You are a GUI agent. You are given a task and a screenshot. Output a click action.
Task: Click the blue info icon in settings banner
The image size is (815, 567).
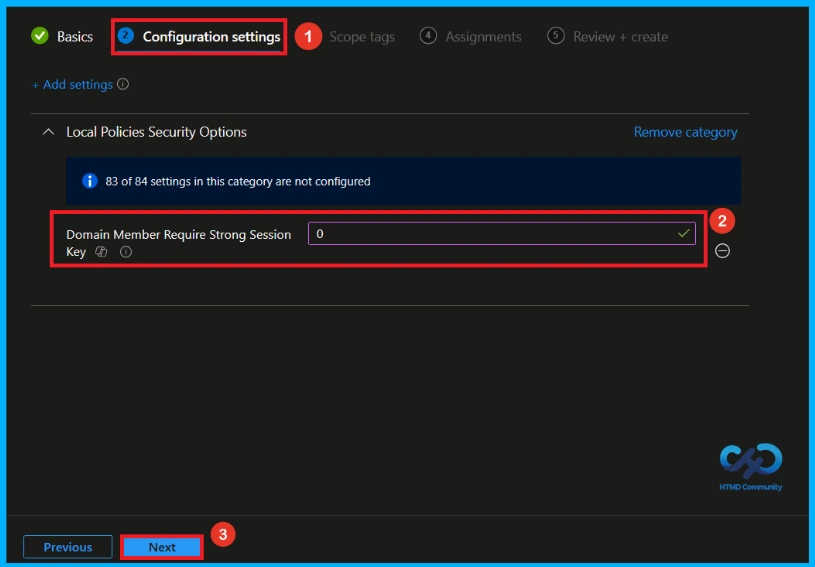coord(90,181)
